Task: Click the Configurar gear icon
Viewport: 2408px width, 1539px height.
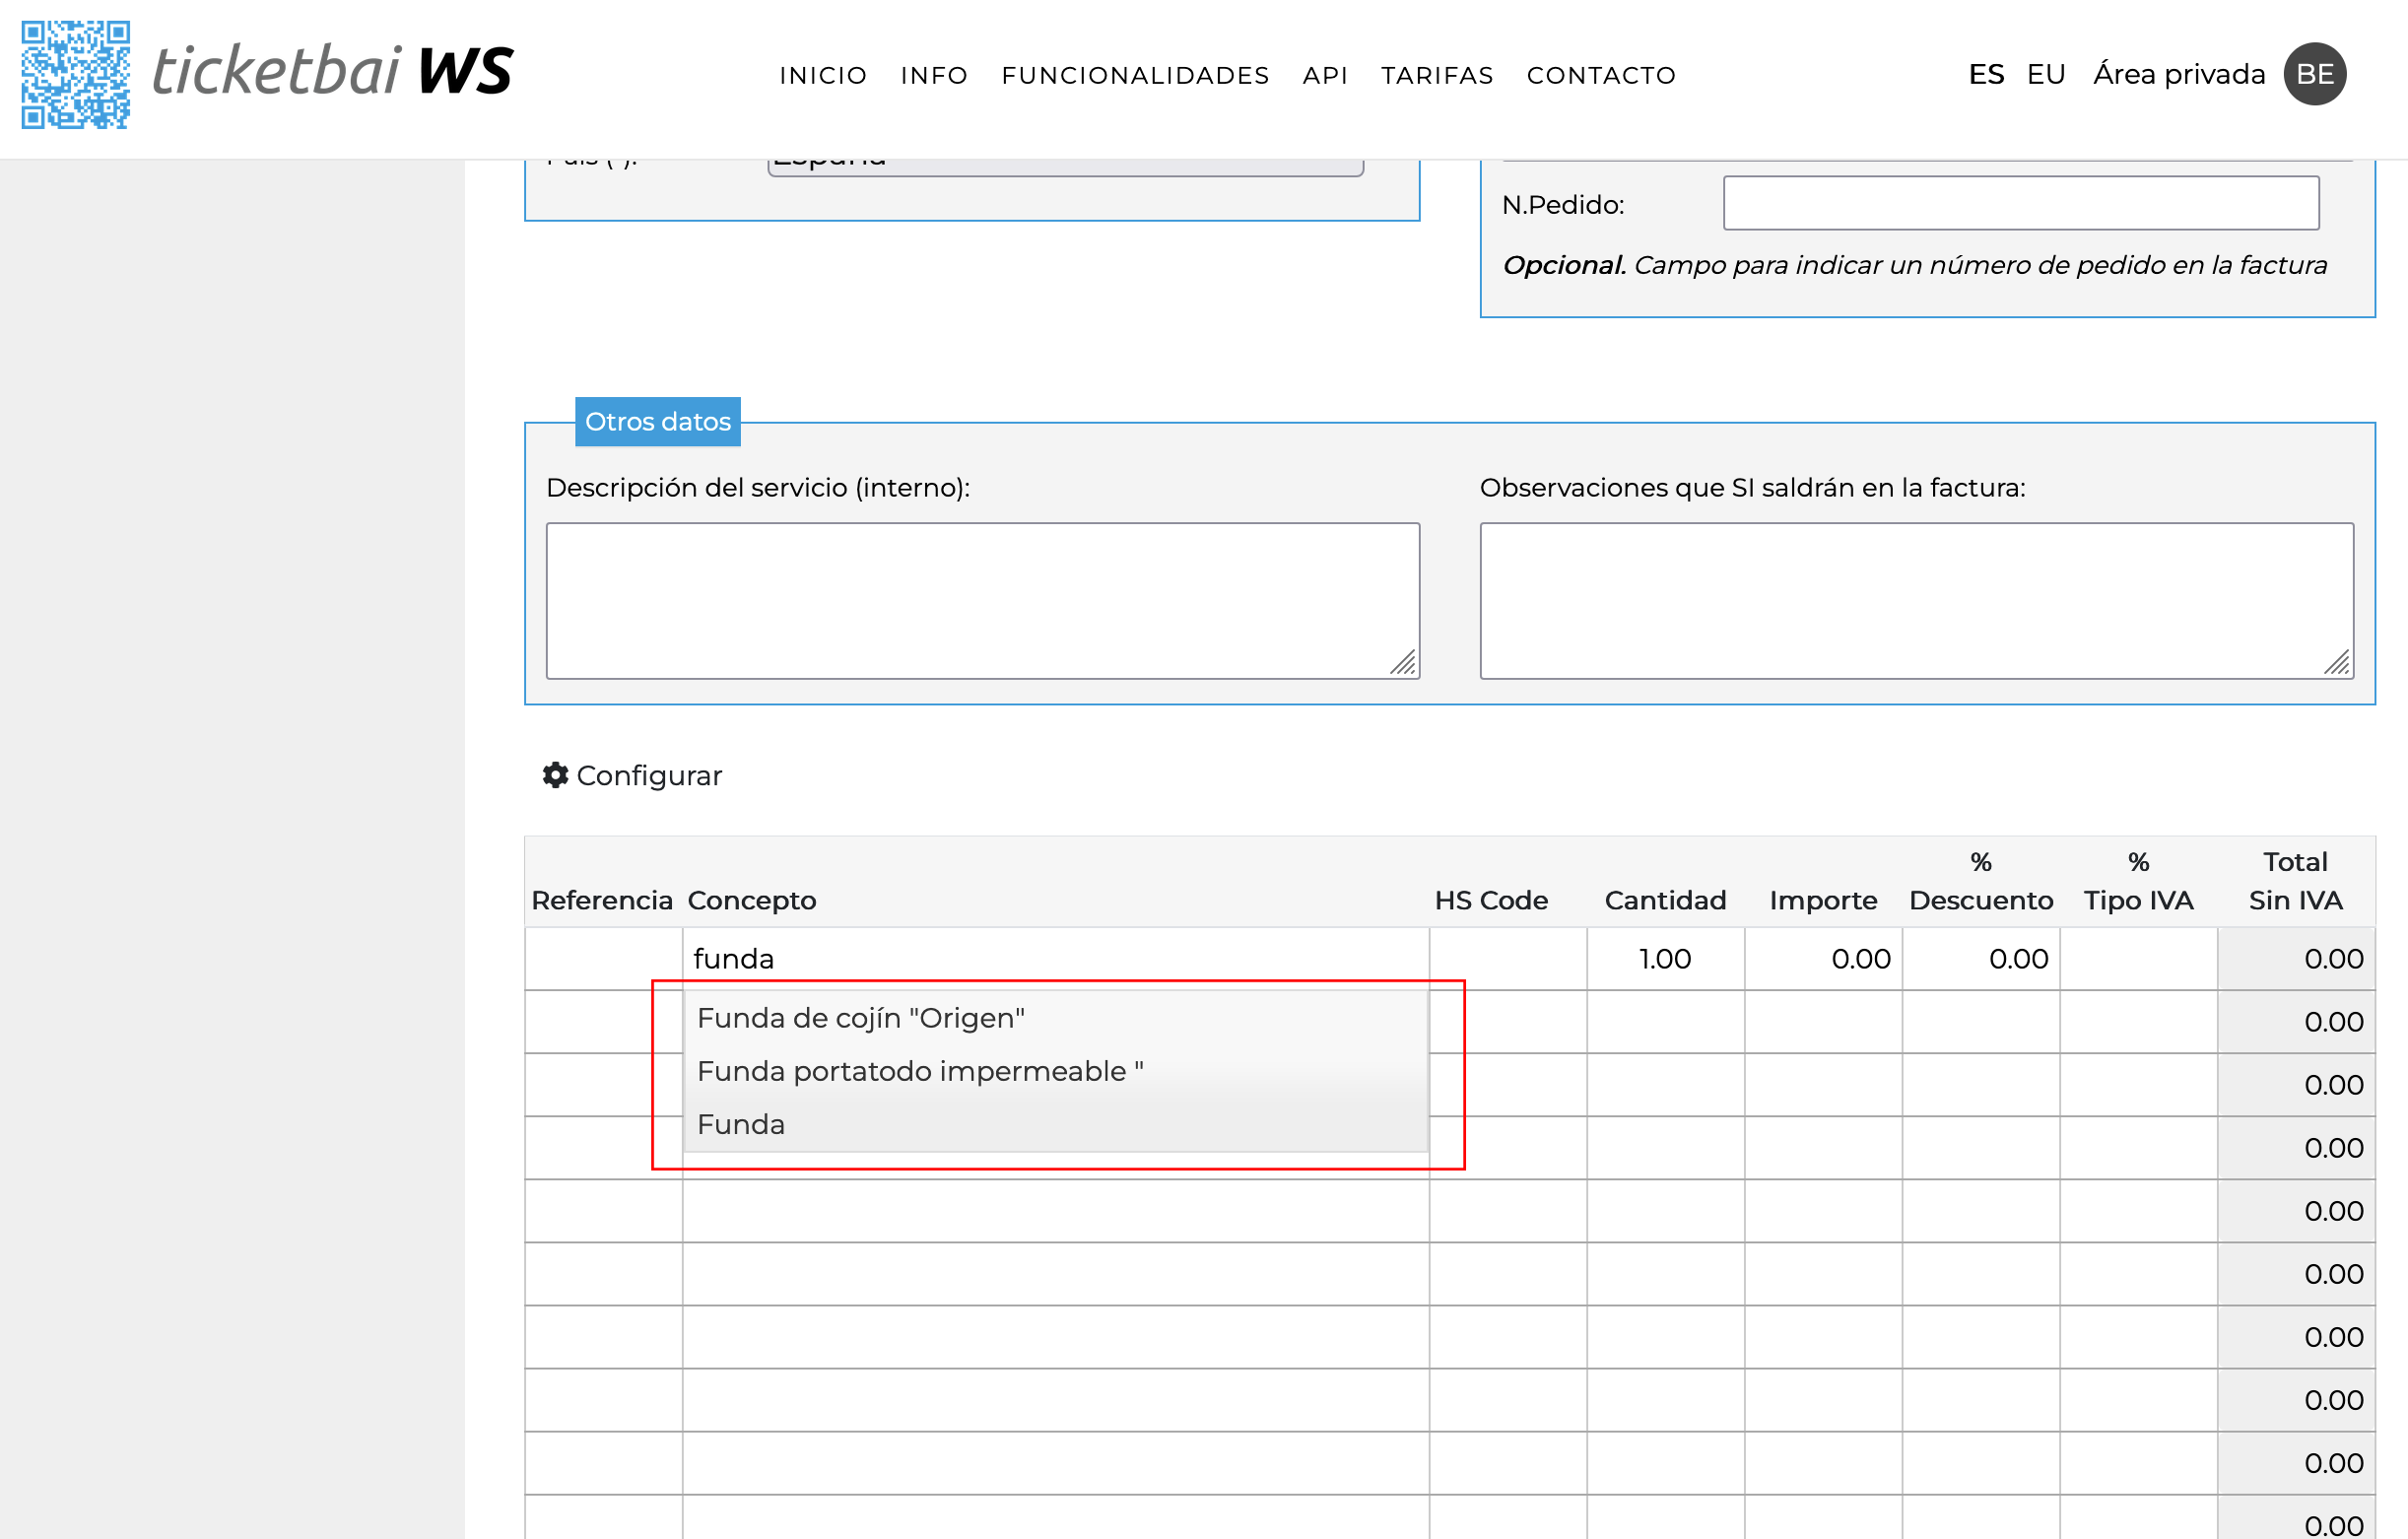Action: [x=555, y=775]
